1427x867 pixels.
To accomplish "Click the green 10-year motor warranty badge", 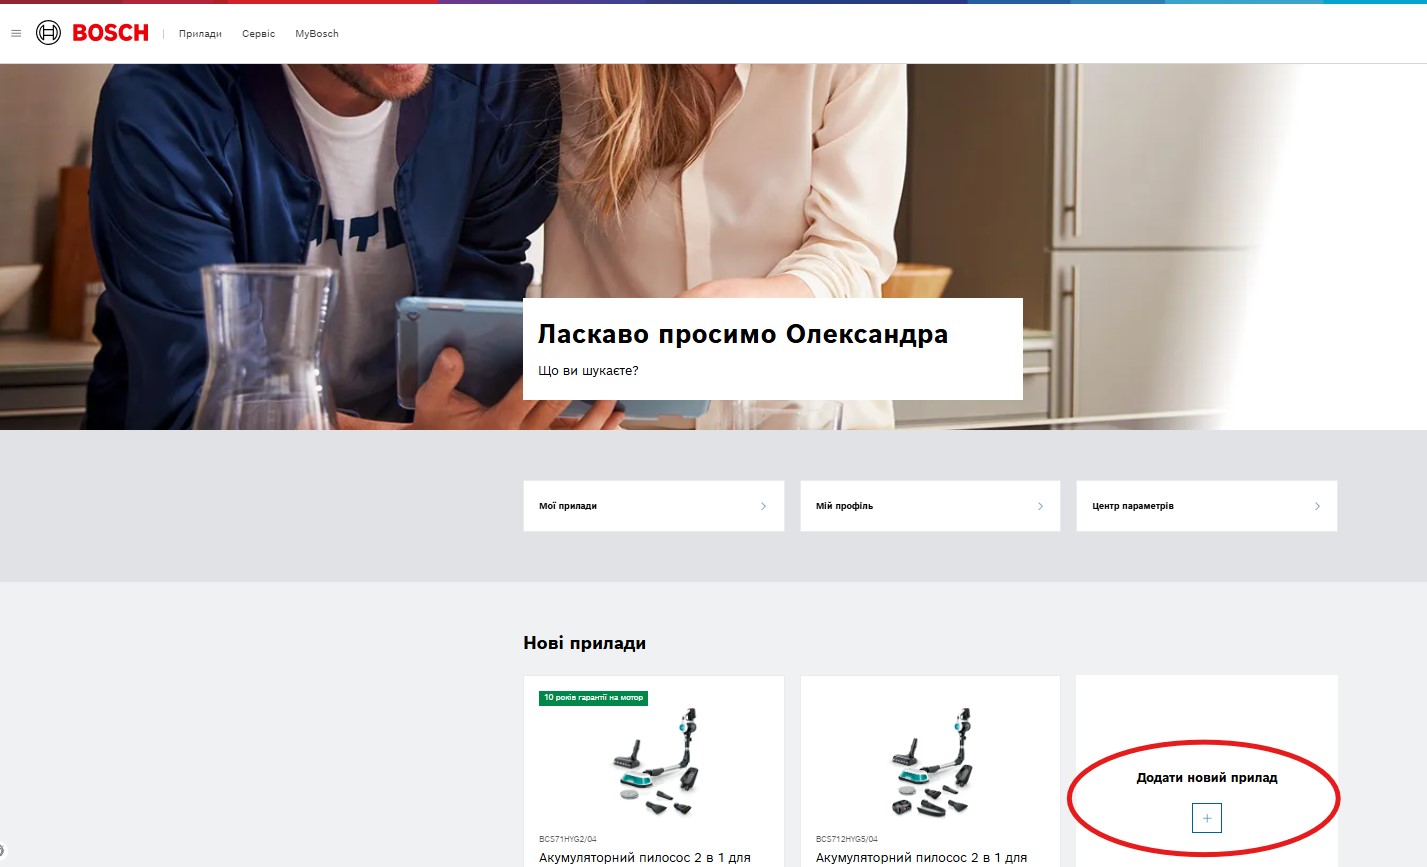I will click(593, 697).
